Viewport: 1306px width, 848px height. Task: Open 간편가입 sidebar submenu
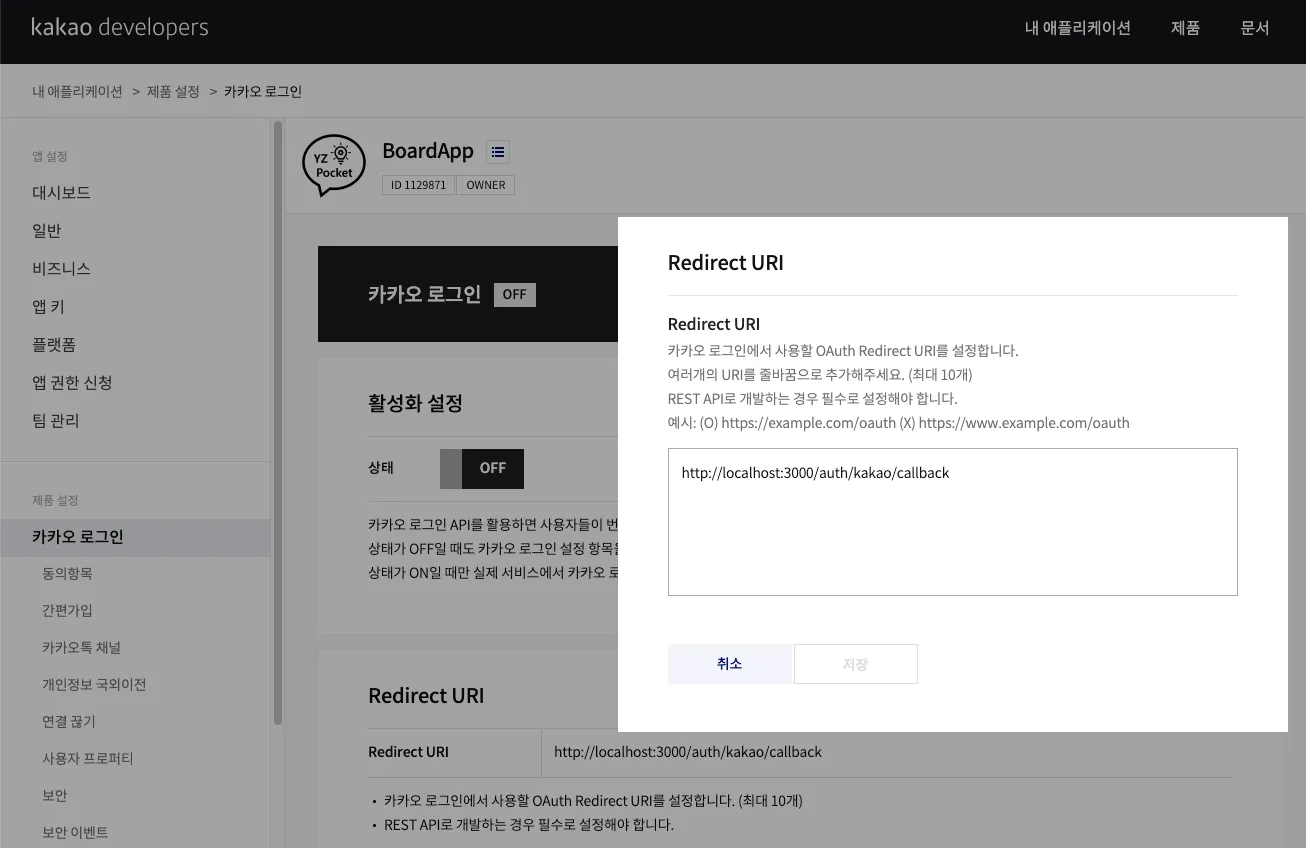pyautogui.click(x=67, y=611)
